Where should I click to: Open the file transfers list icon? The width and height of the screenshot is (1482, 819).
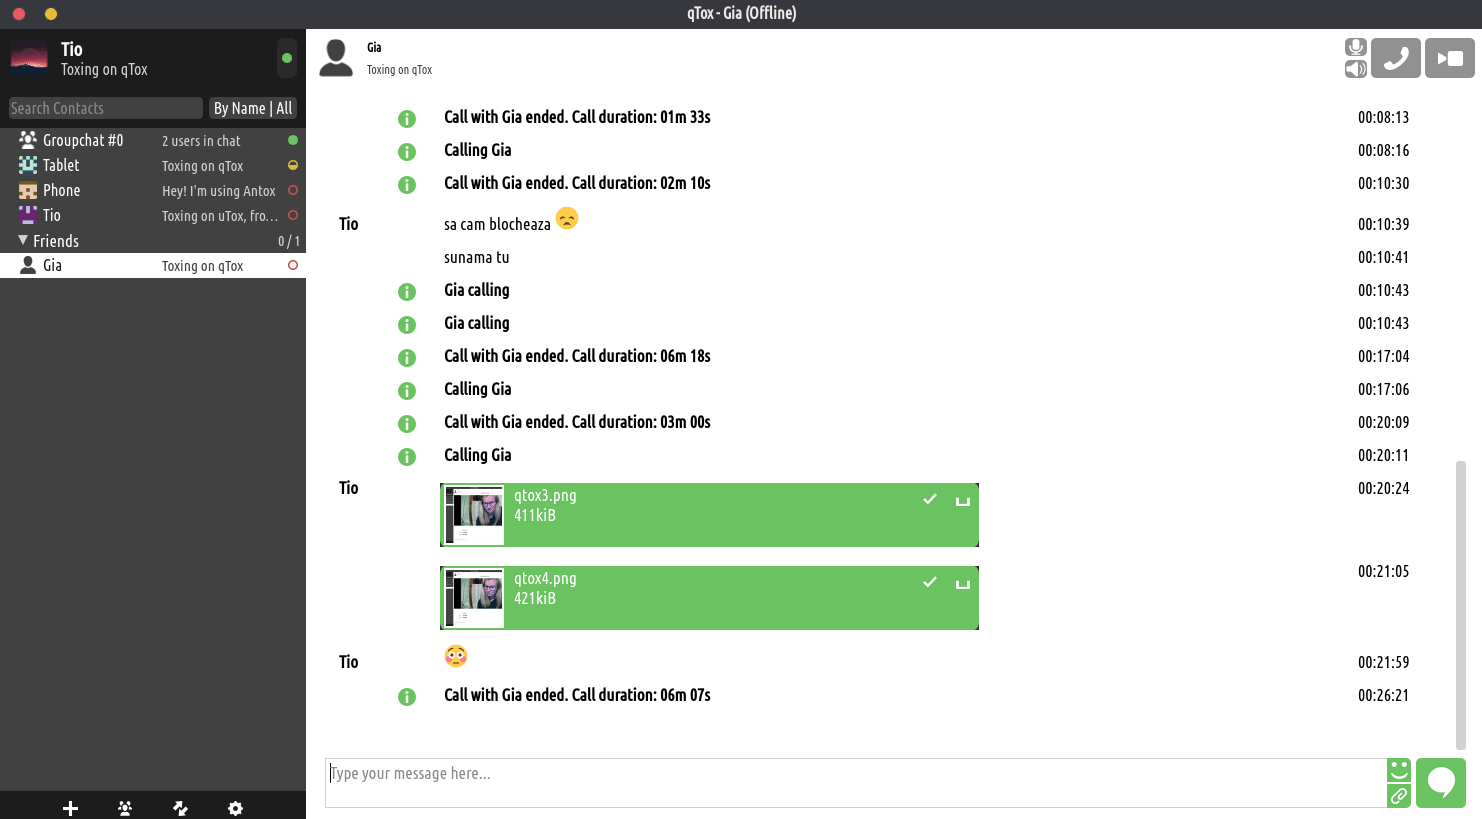click(180, 808)
